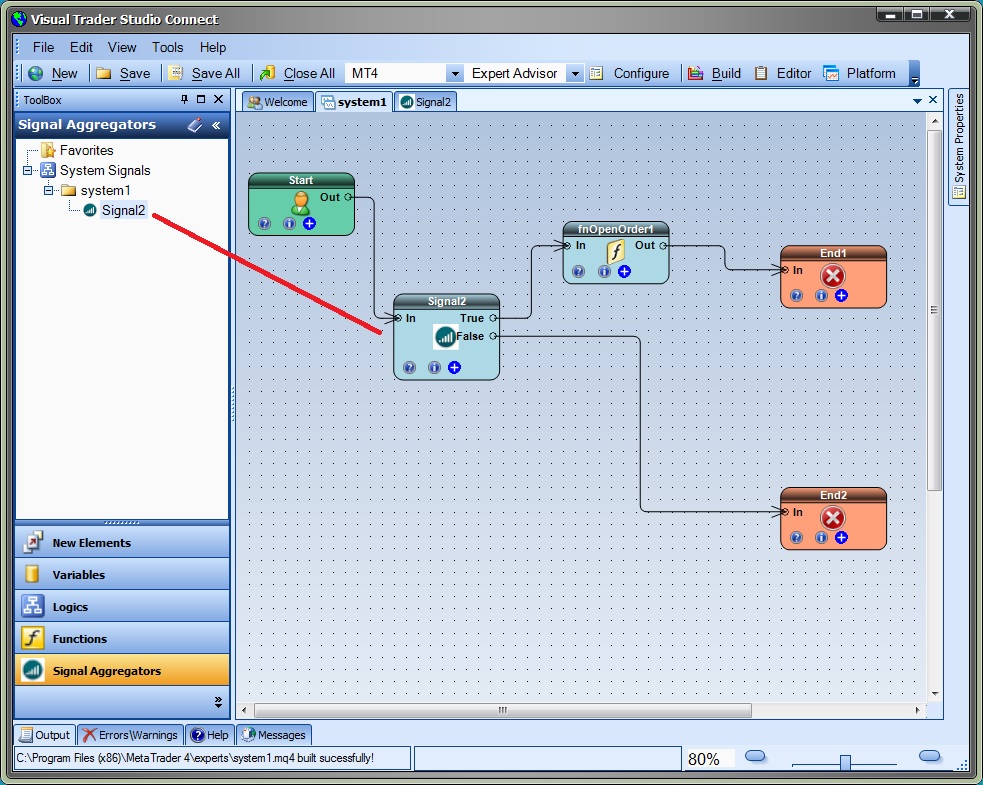Click the eraser icon in Signal Aggregators header
The height and width of the screenshot is (785, 983).
(x=195, y=125)
